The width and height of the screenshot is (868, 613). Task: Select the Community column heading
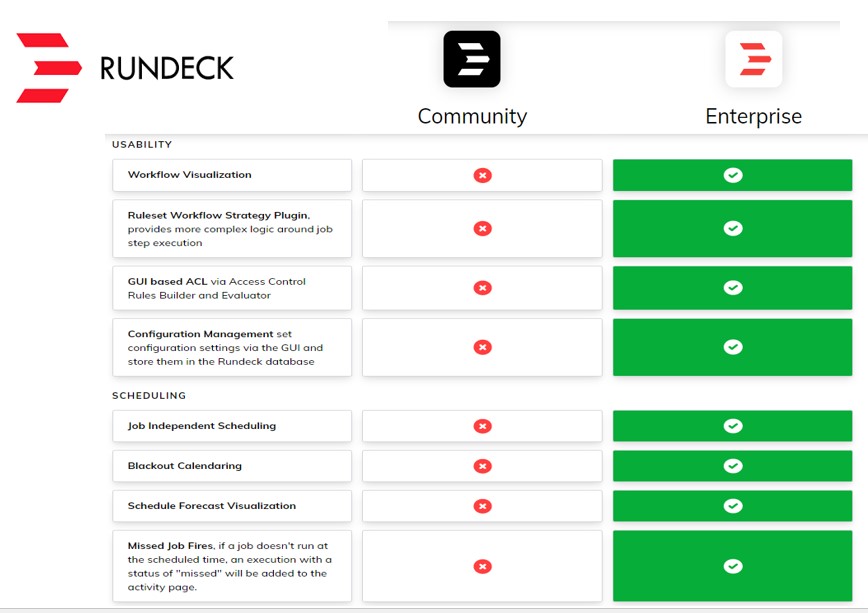472,116
